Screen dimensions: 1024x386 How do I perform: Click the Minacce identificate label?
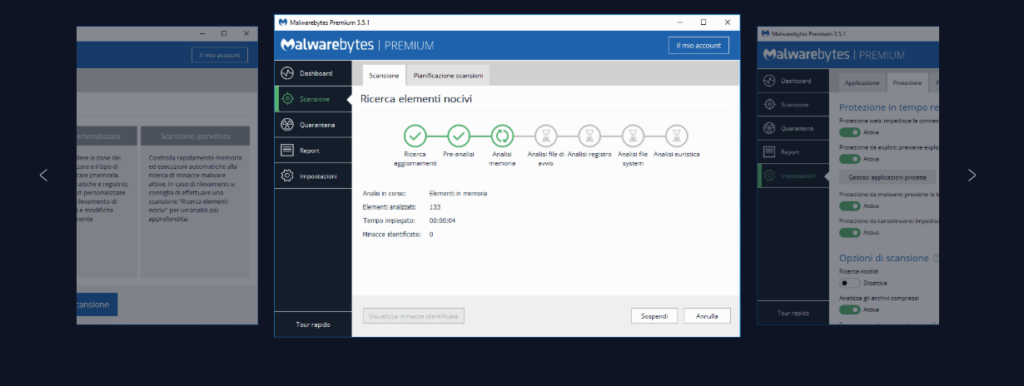click(391, 234)
